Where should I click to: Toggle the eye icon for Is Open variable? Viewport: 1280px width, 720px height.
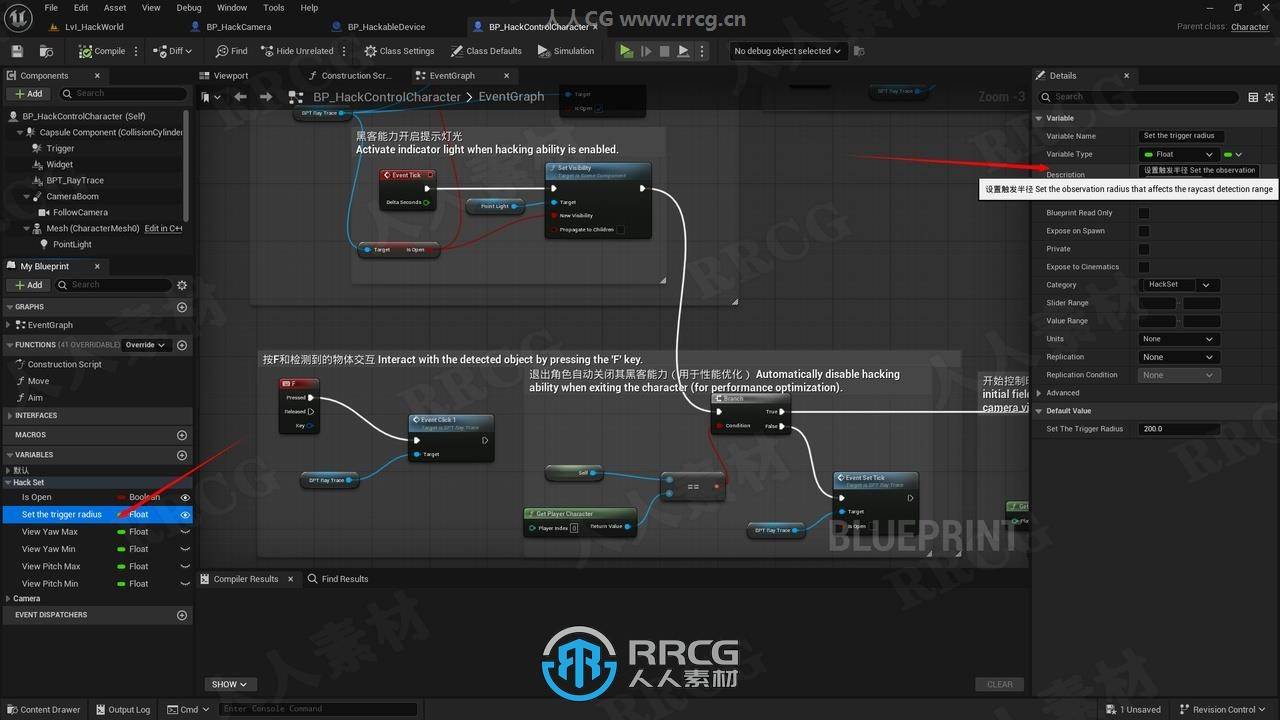[185, 497]
